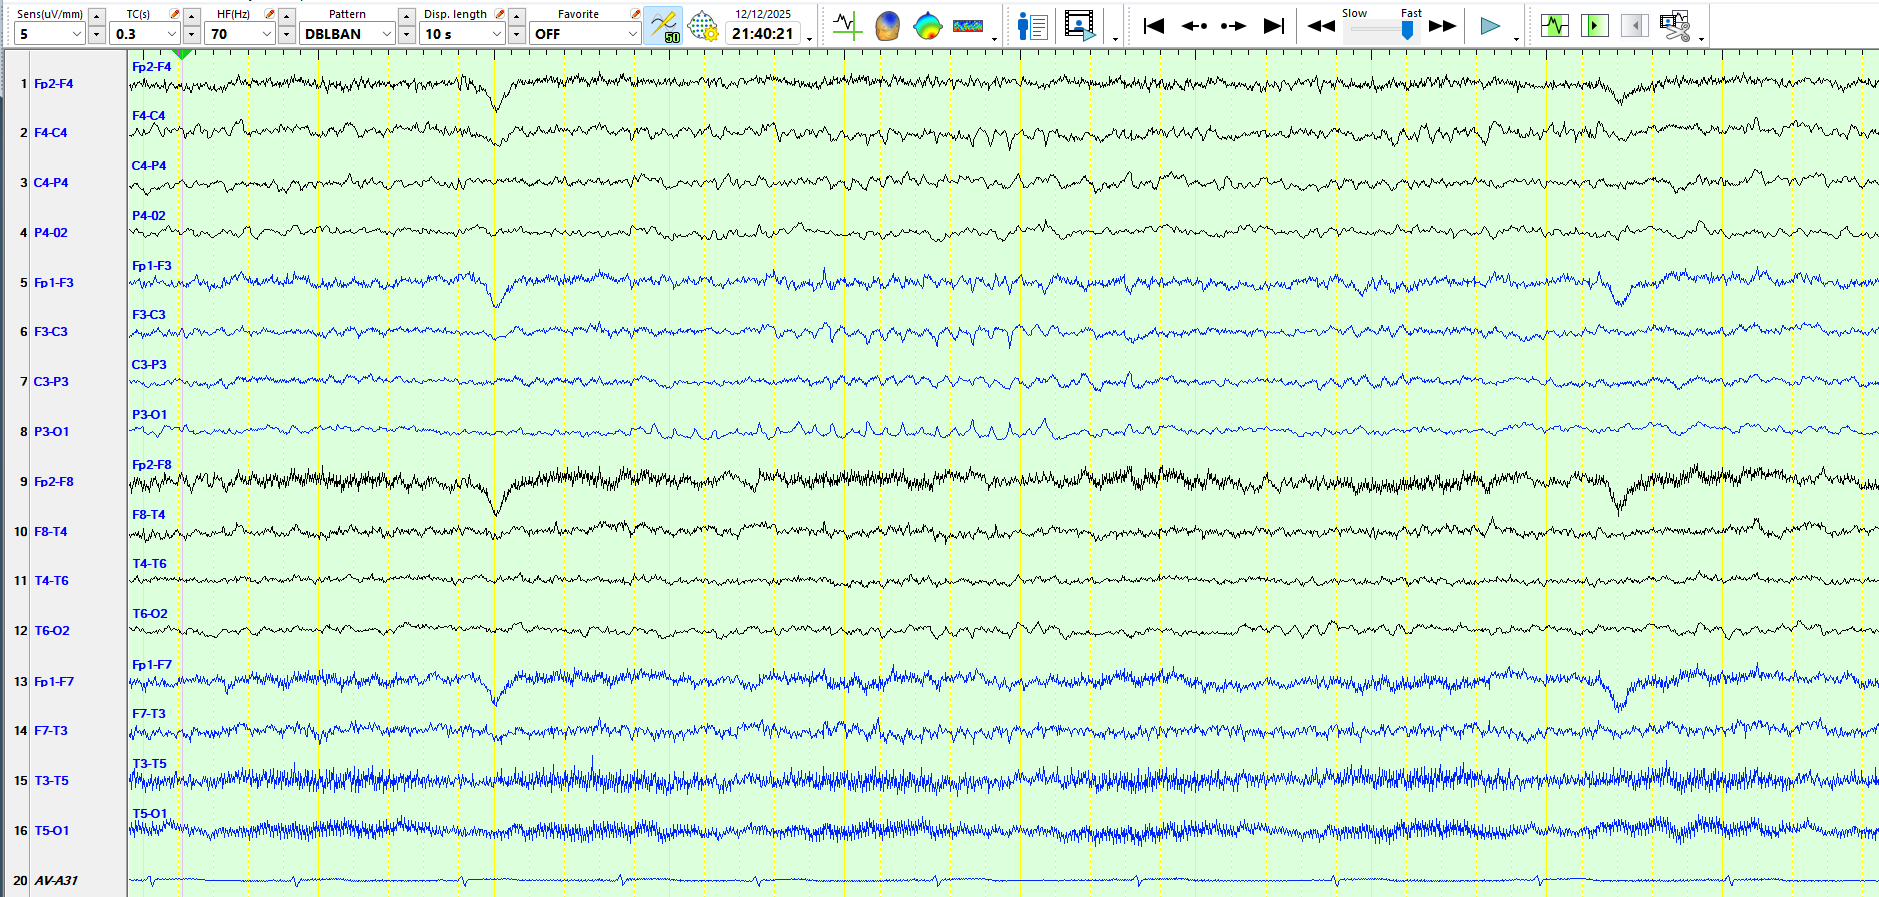Click the green triangle time marker

[x=182, y=54]
